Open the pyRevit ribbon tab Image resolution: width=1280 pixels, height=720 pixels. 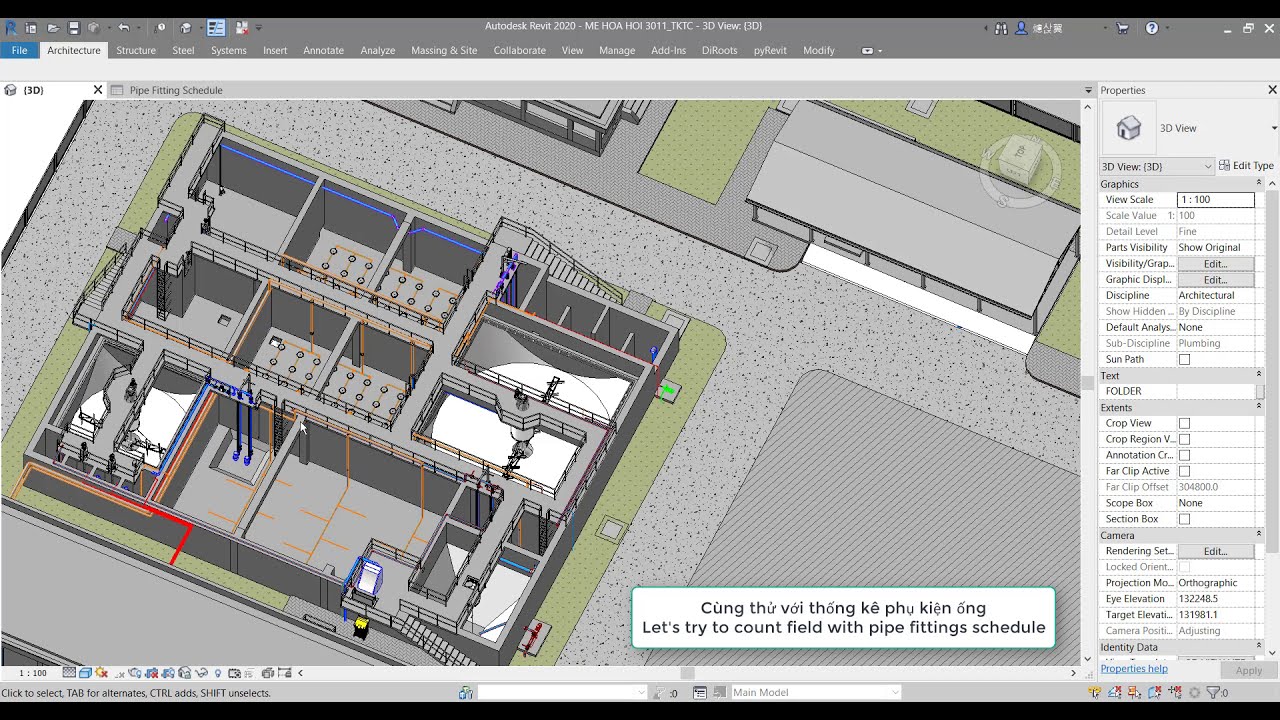coord(770,50)
